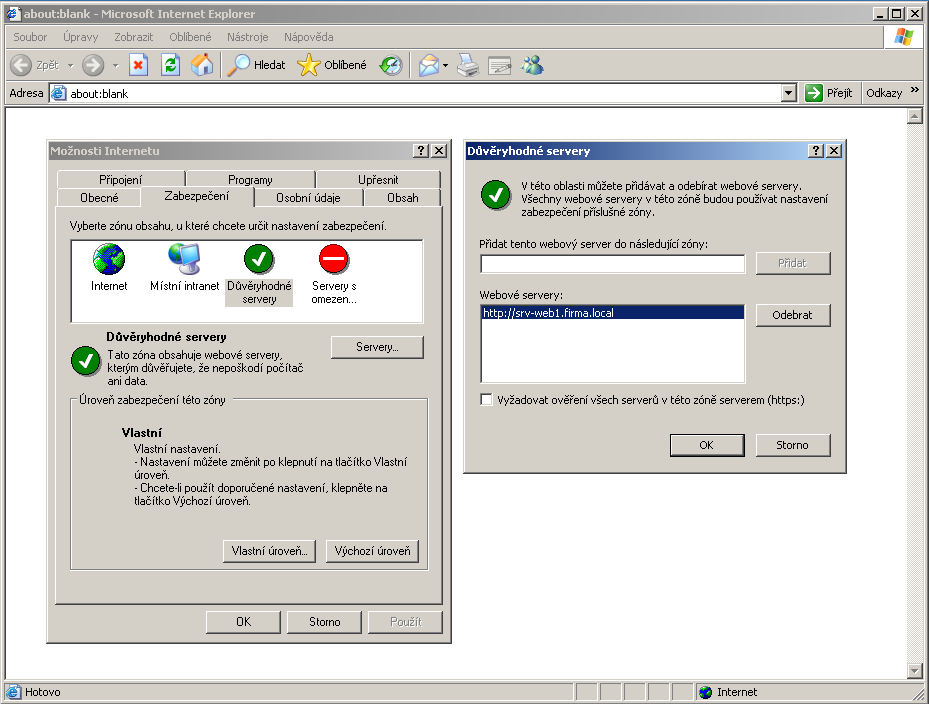Switch to the Obsah tab
The image size is (929, 704).
(x=403, y=197)
